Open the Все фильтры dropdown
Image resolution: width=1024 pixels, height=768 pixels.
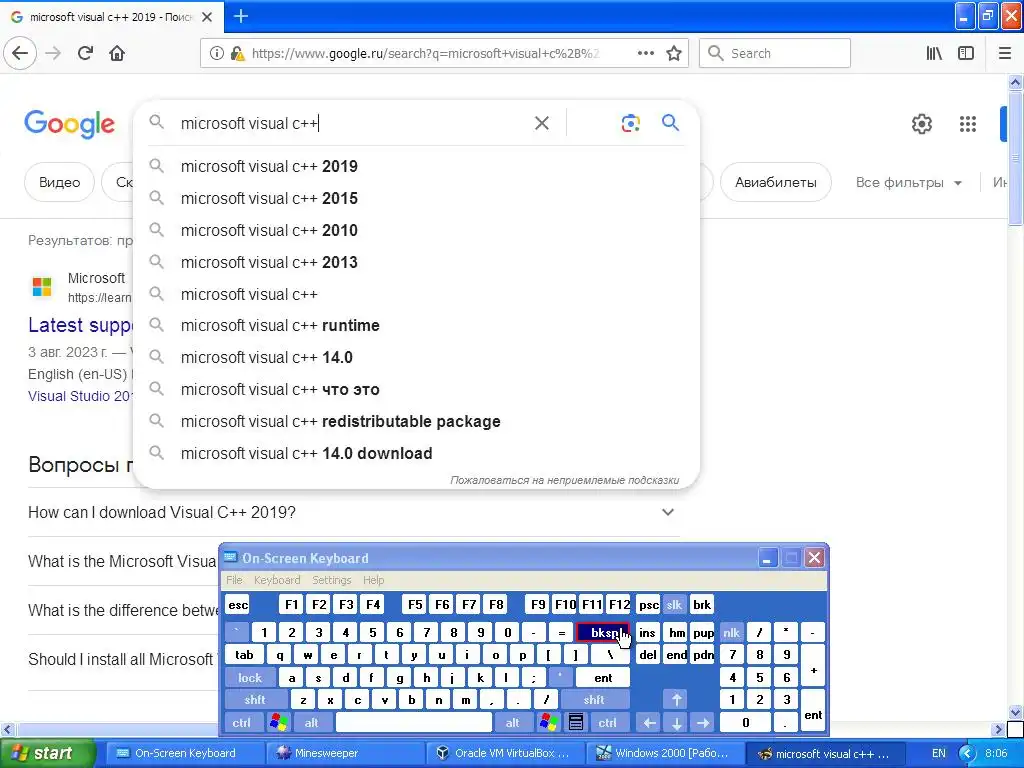[909, 183]
